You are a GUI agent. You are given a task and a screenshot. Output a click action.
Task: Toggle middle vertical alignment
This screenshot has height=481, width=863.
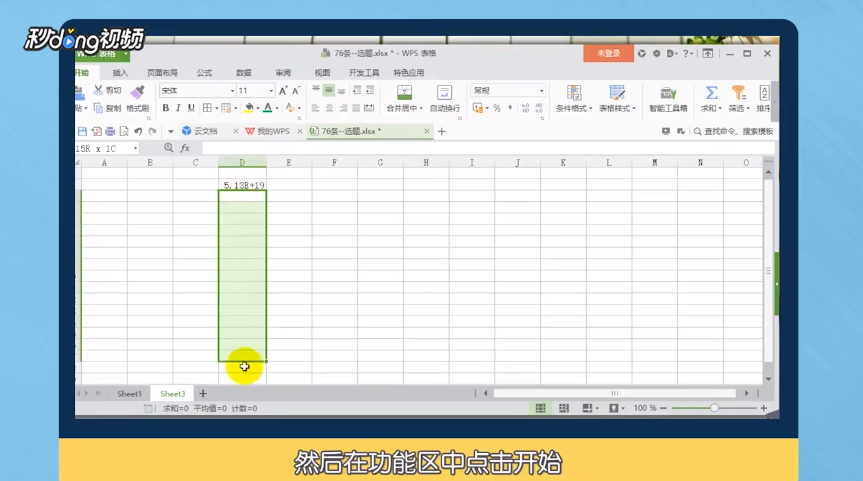(329, 90)
